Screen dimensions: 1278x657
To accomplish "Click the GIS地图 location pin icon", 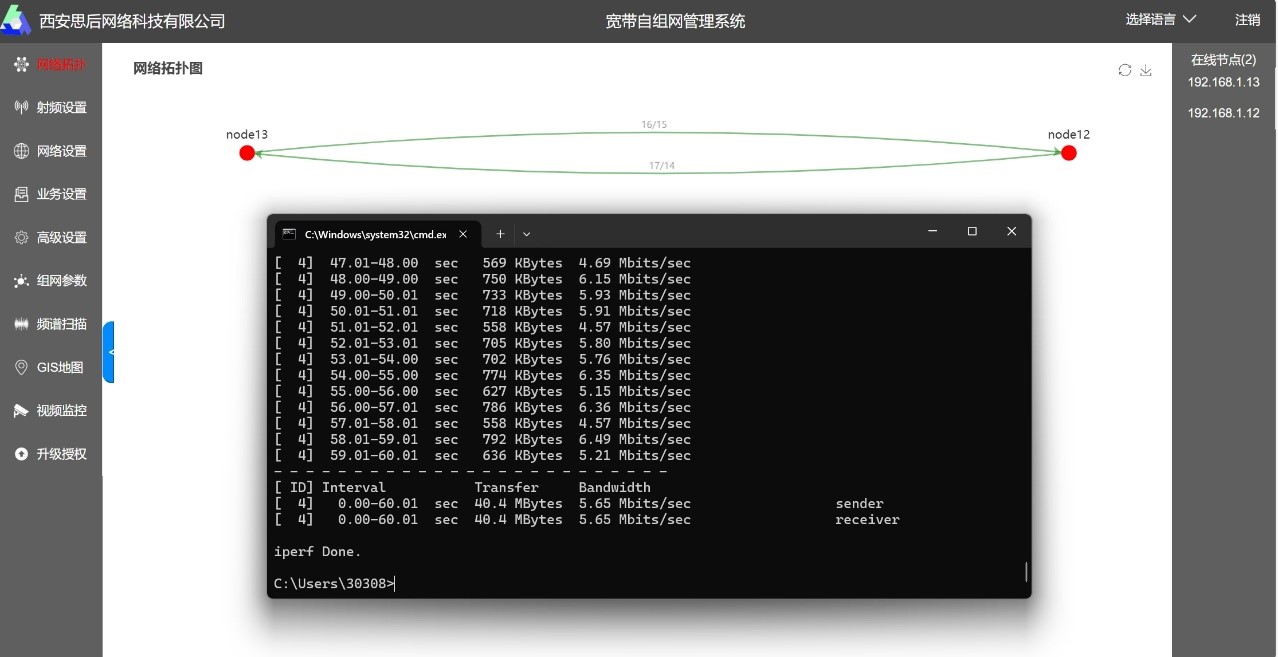I will [21, 367].
